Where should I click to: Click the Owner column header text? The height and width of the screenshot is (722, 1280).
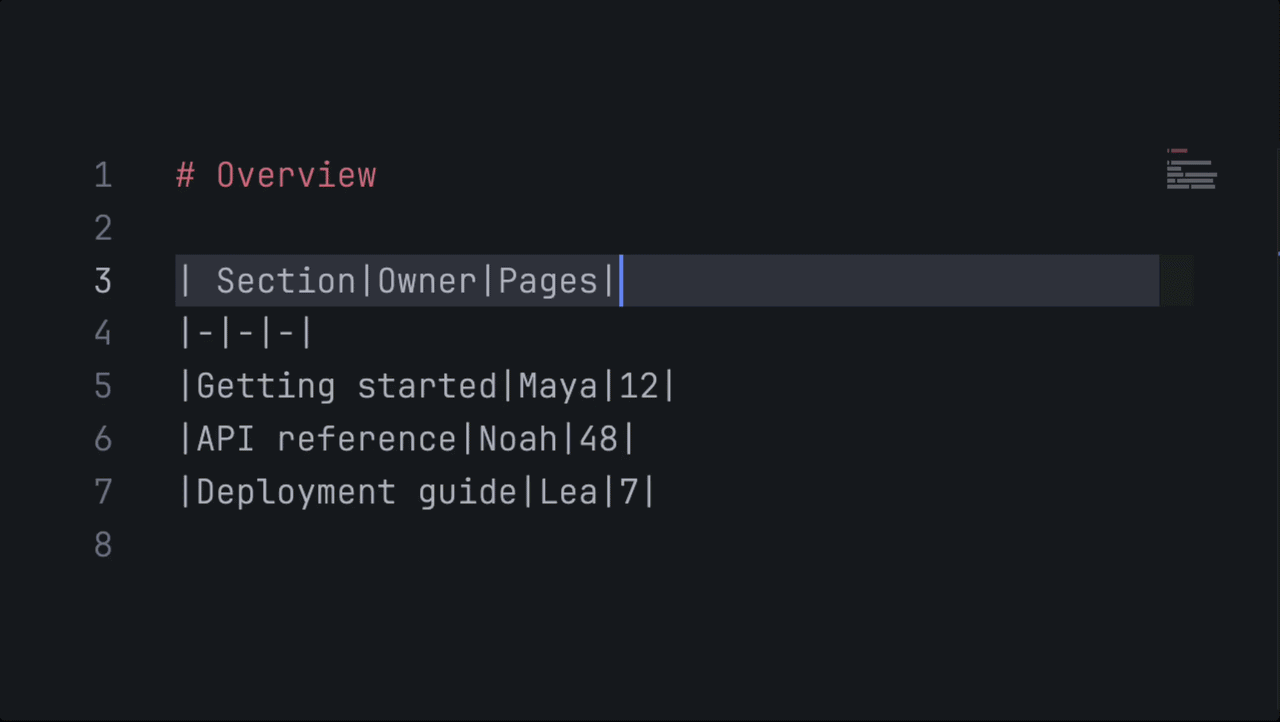427,281
